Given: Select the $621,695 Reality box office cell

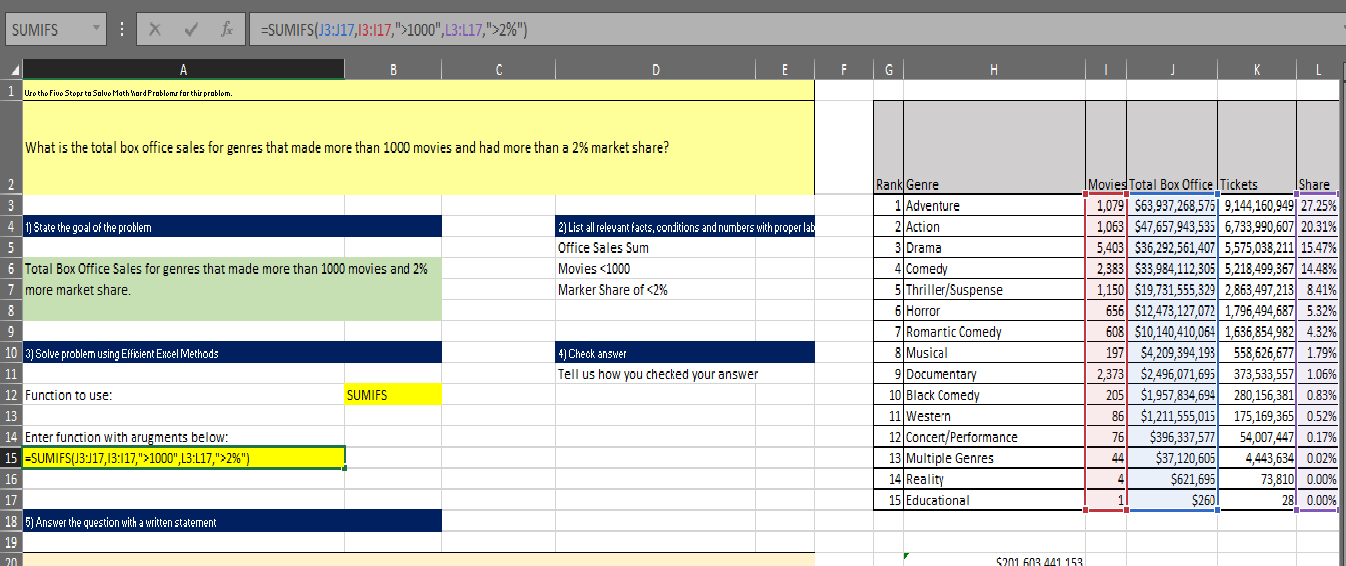Looking at the screenshot, I should [x=1174, y=479].
